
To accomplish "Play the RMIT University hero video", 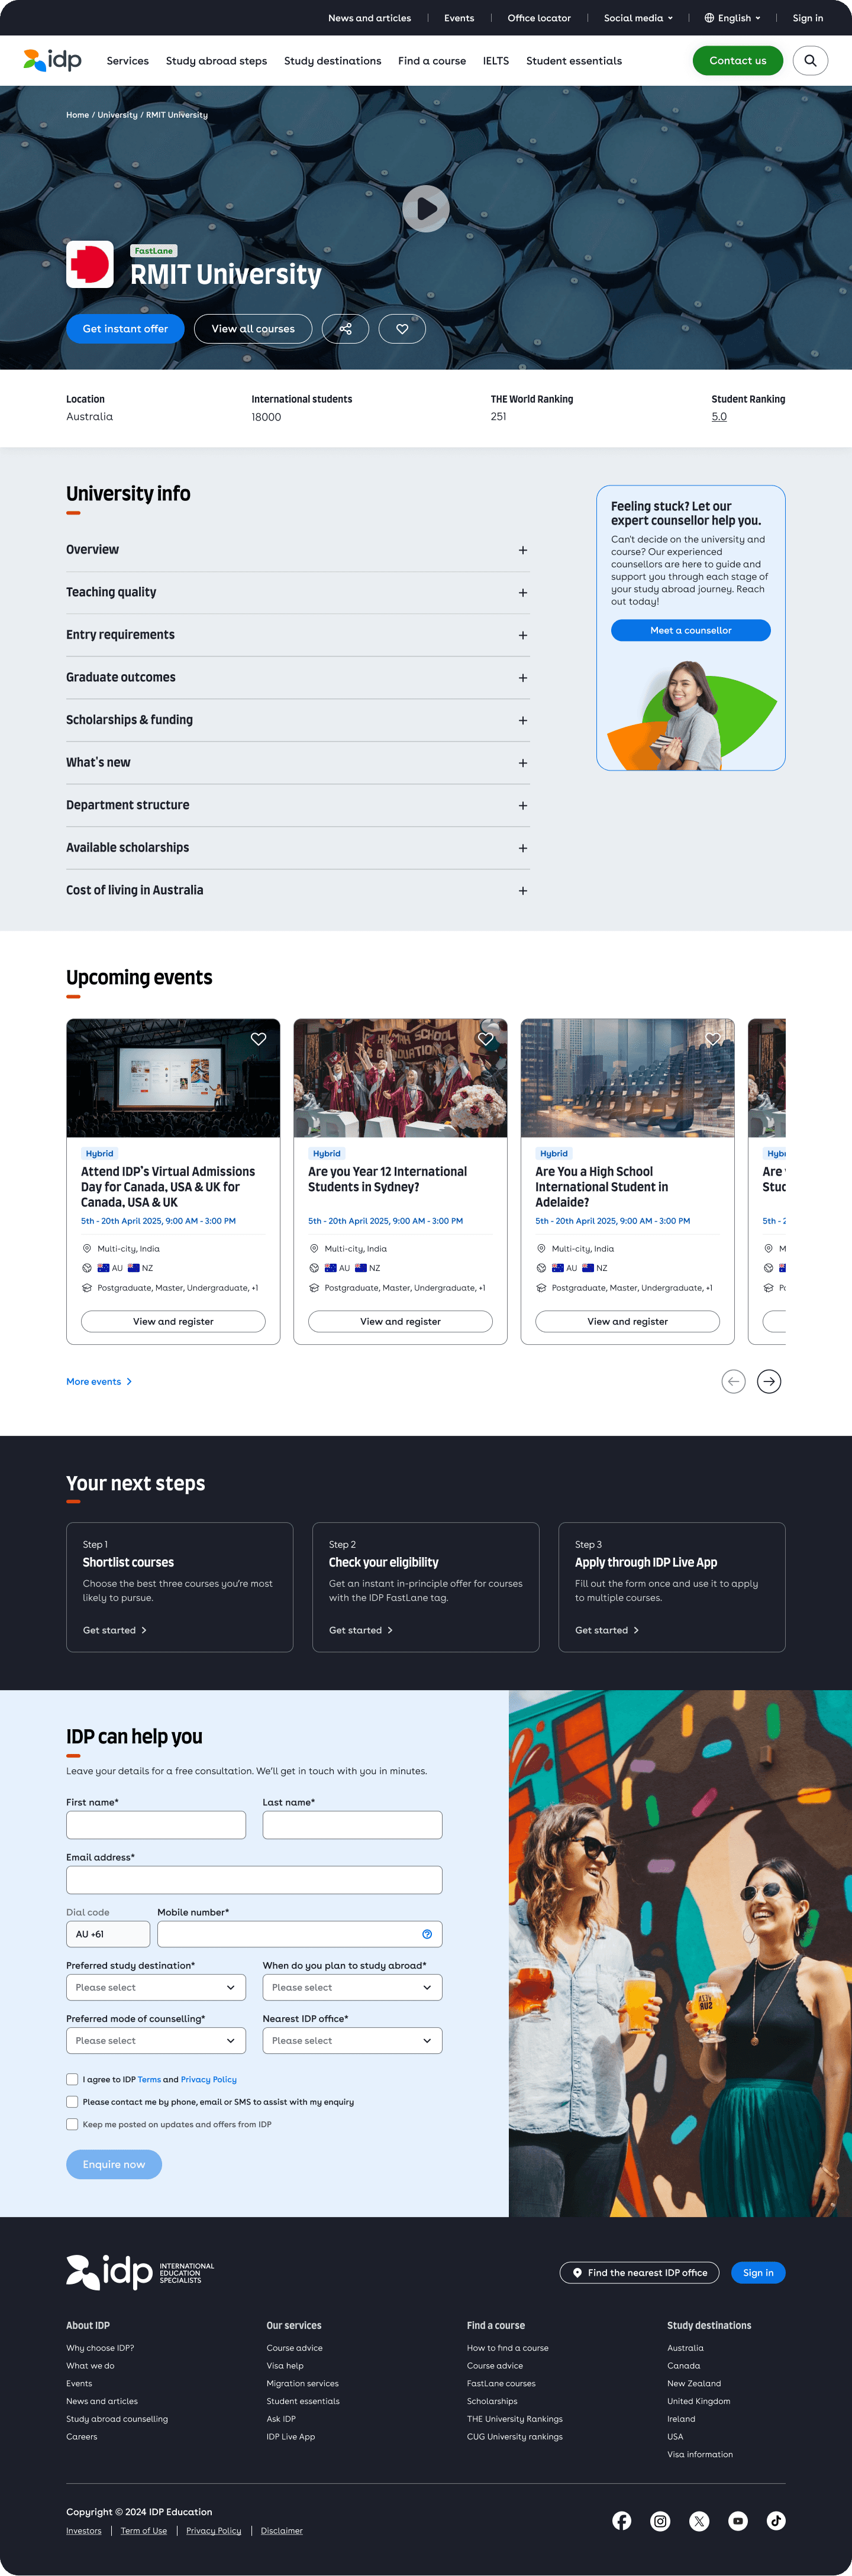I will pos(426,209).
